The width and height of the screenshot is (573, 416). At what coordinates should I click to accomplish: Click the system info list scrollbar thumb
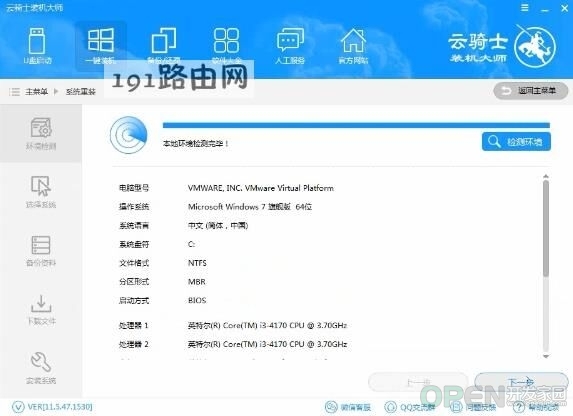pyautogui.click(x=546, y=228)
